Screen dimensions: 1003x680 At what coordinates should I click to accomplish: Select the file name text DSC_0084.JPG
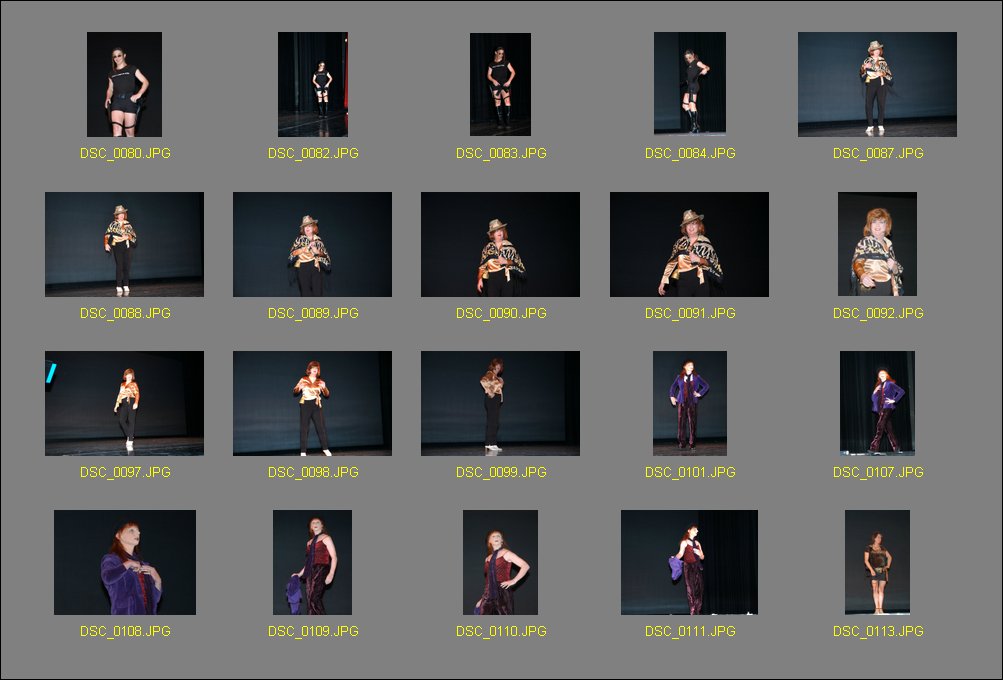click(x=690, y=153)
